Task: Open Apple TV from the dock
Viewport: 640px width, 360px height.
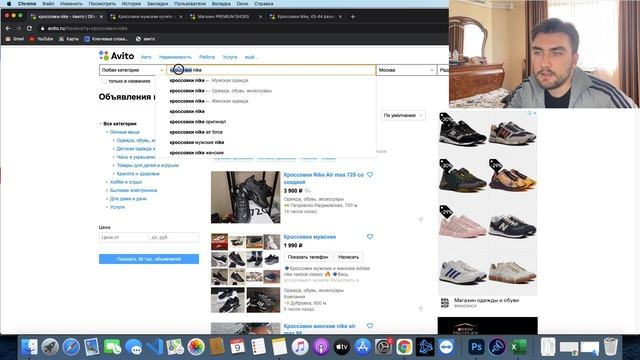Action: pos(342,347)
